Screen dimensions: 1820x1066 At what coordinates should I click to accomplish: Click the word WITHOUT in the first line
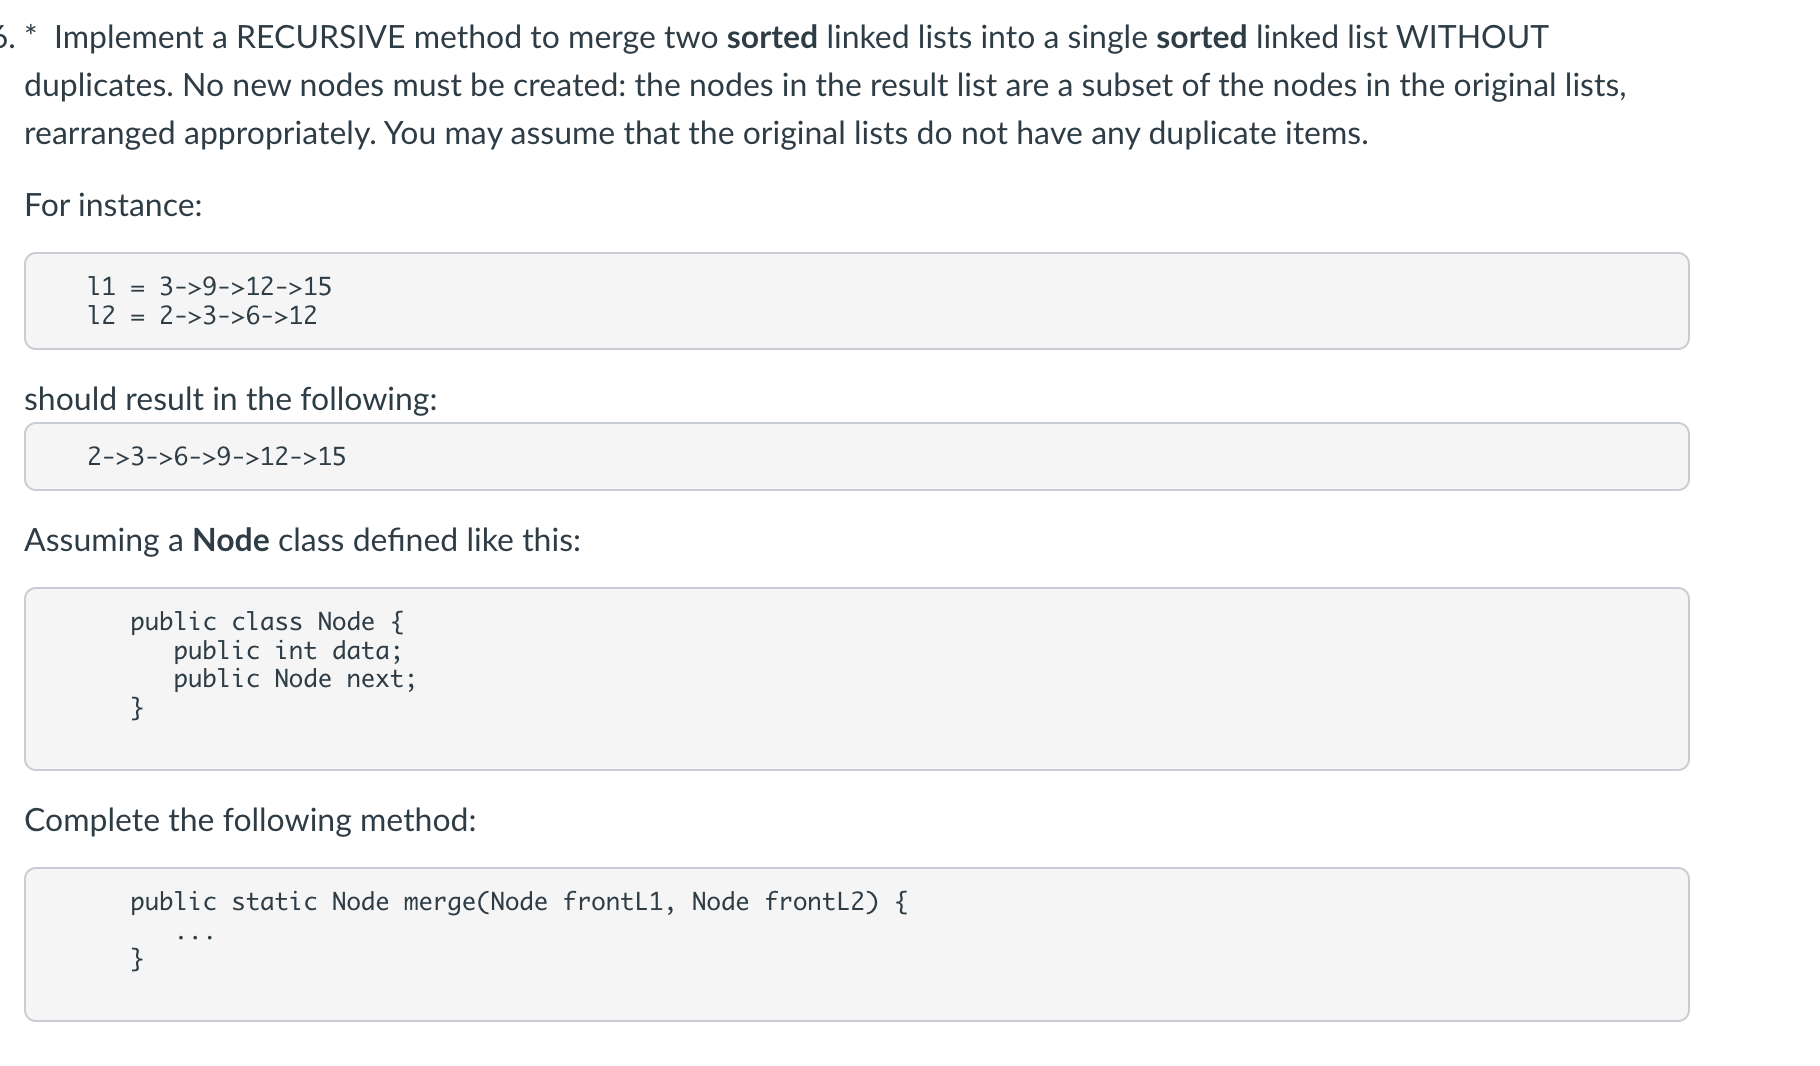click(1472, 37)
